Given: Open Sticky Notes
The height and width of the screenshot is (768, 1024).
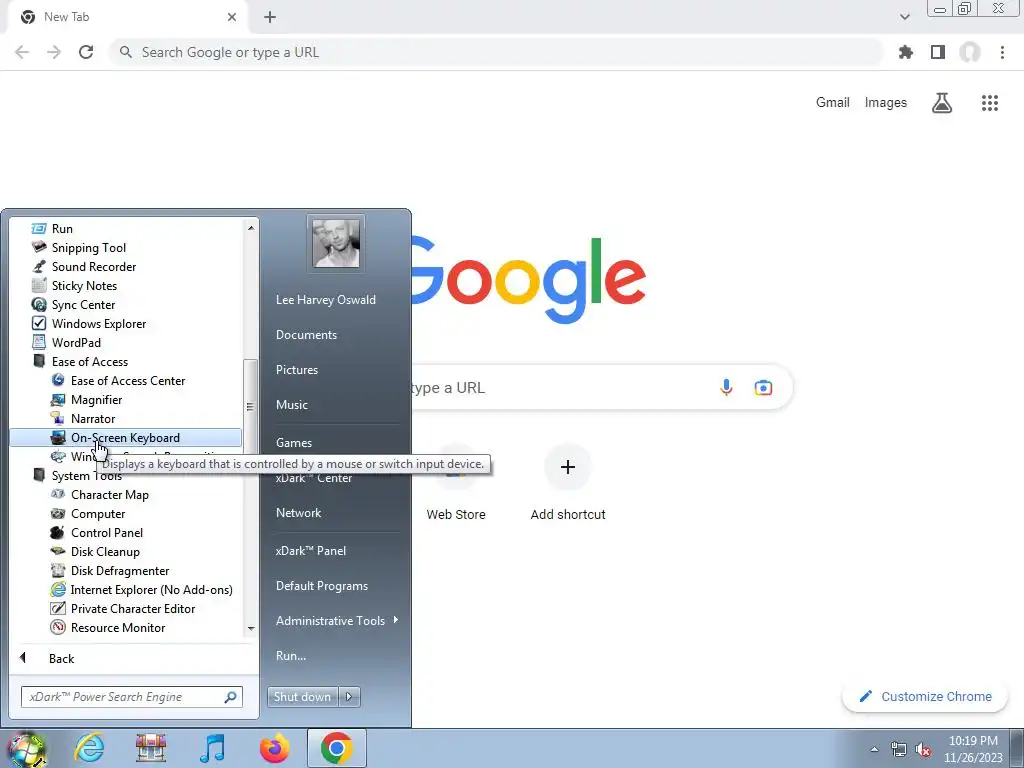Looking at the screenshot, I should point(84,285).
